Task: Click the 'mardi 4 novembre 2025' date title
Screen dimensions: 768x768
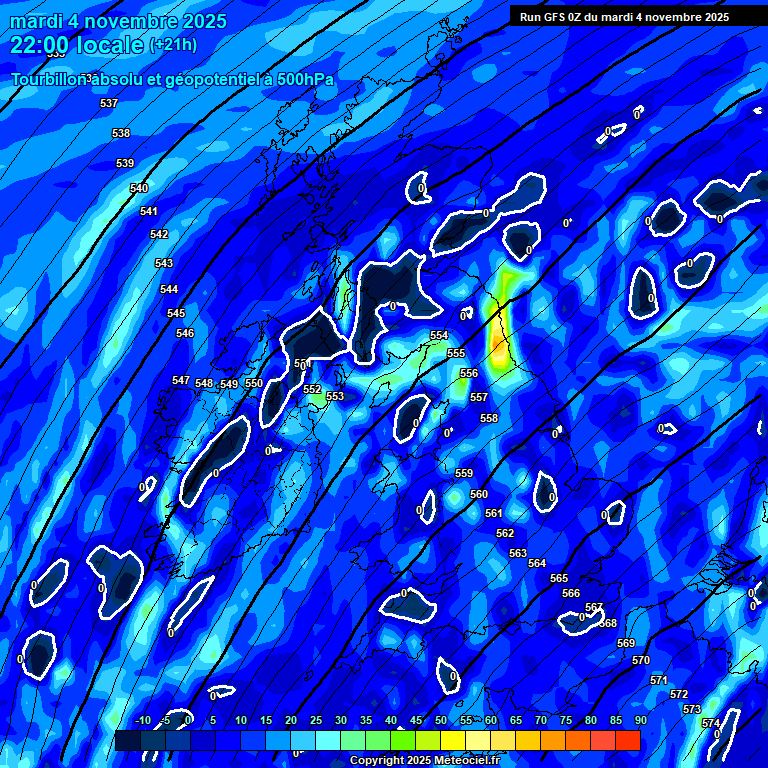Action: tap(118, 21)
